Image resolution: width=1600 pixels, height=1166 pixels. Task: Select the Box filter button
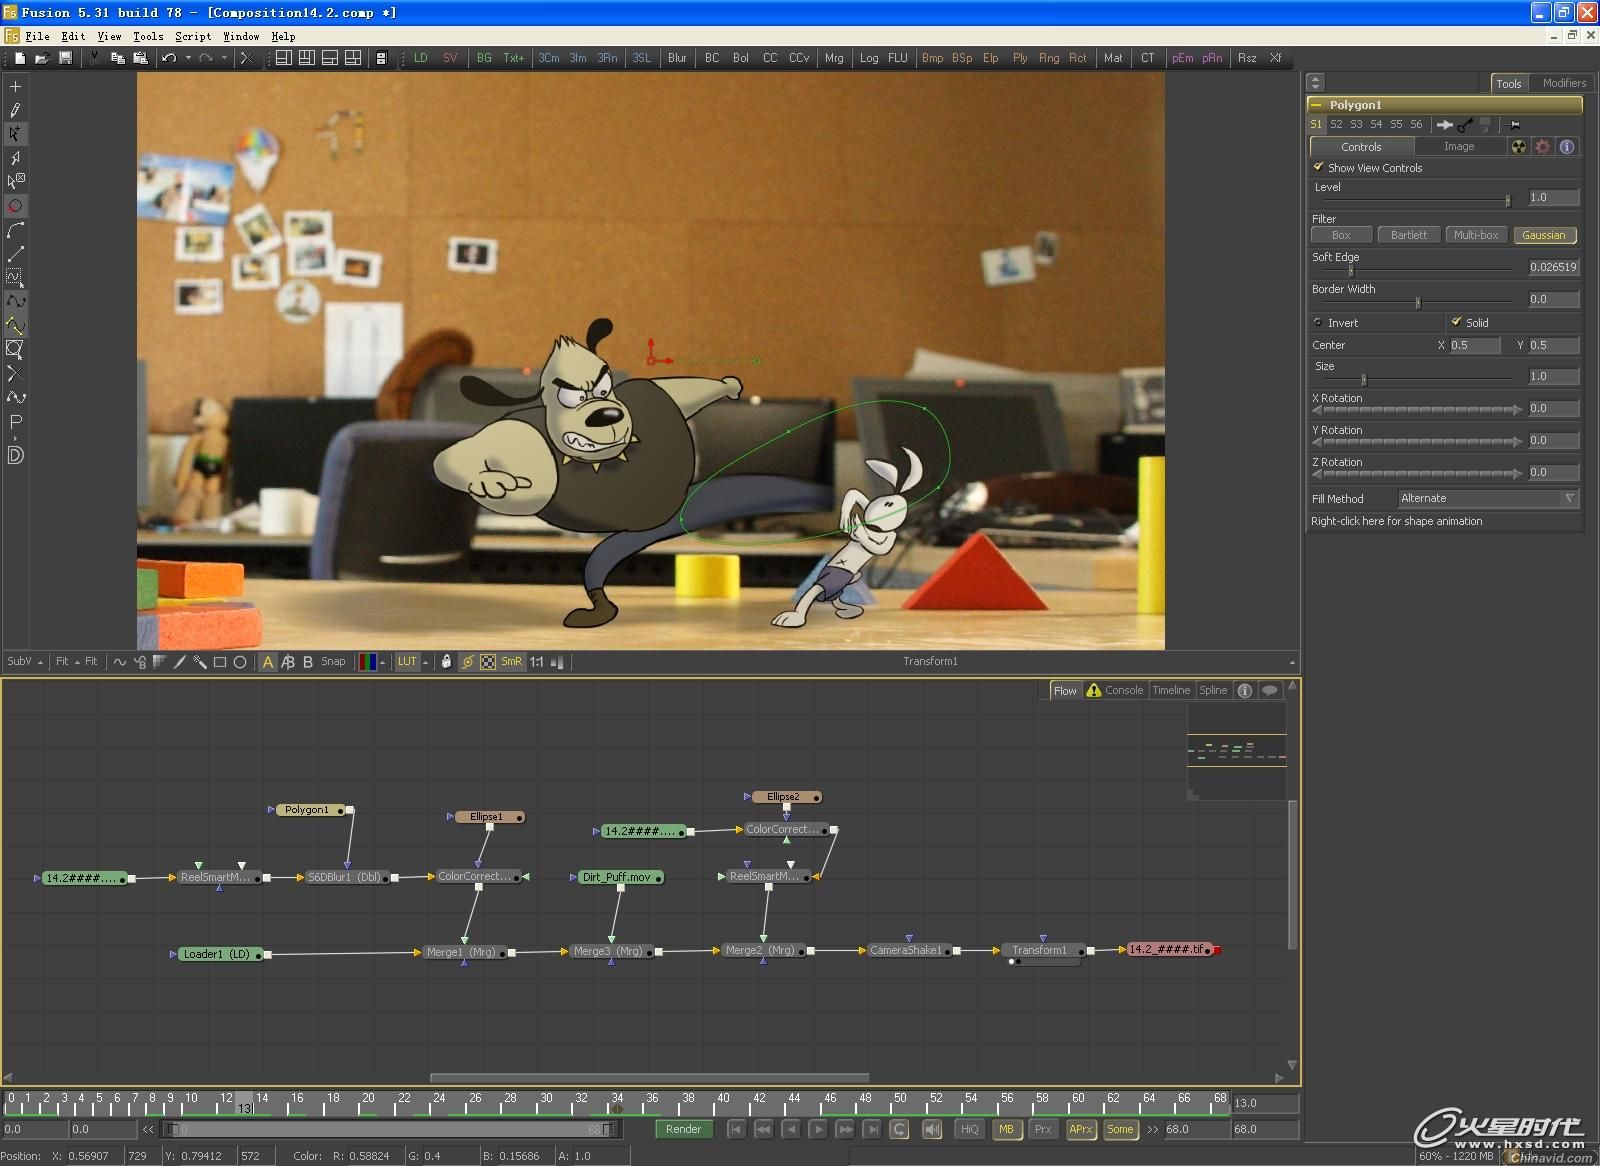(x=1341, y=235)
